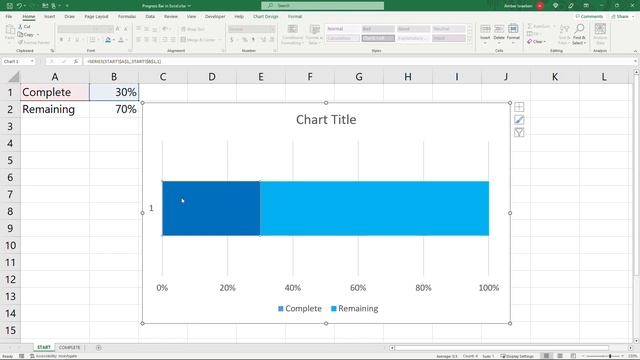The image size is (640, 360).
Task: Click the Select All corner triangle
Action: click(14, 77)
